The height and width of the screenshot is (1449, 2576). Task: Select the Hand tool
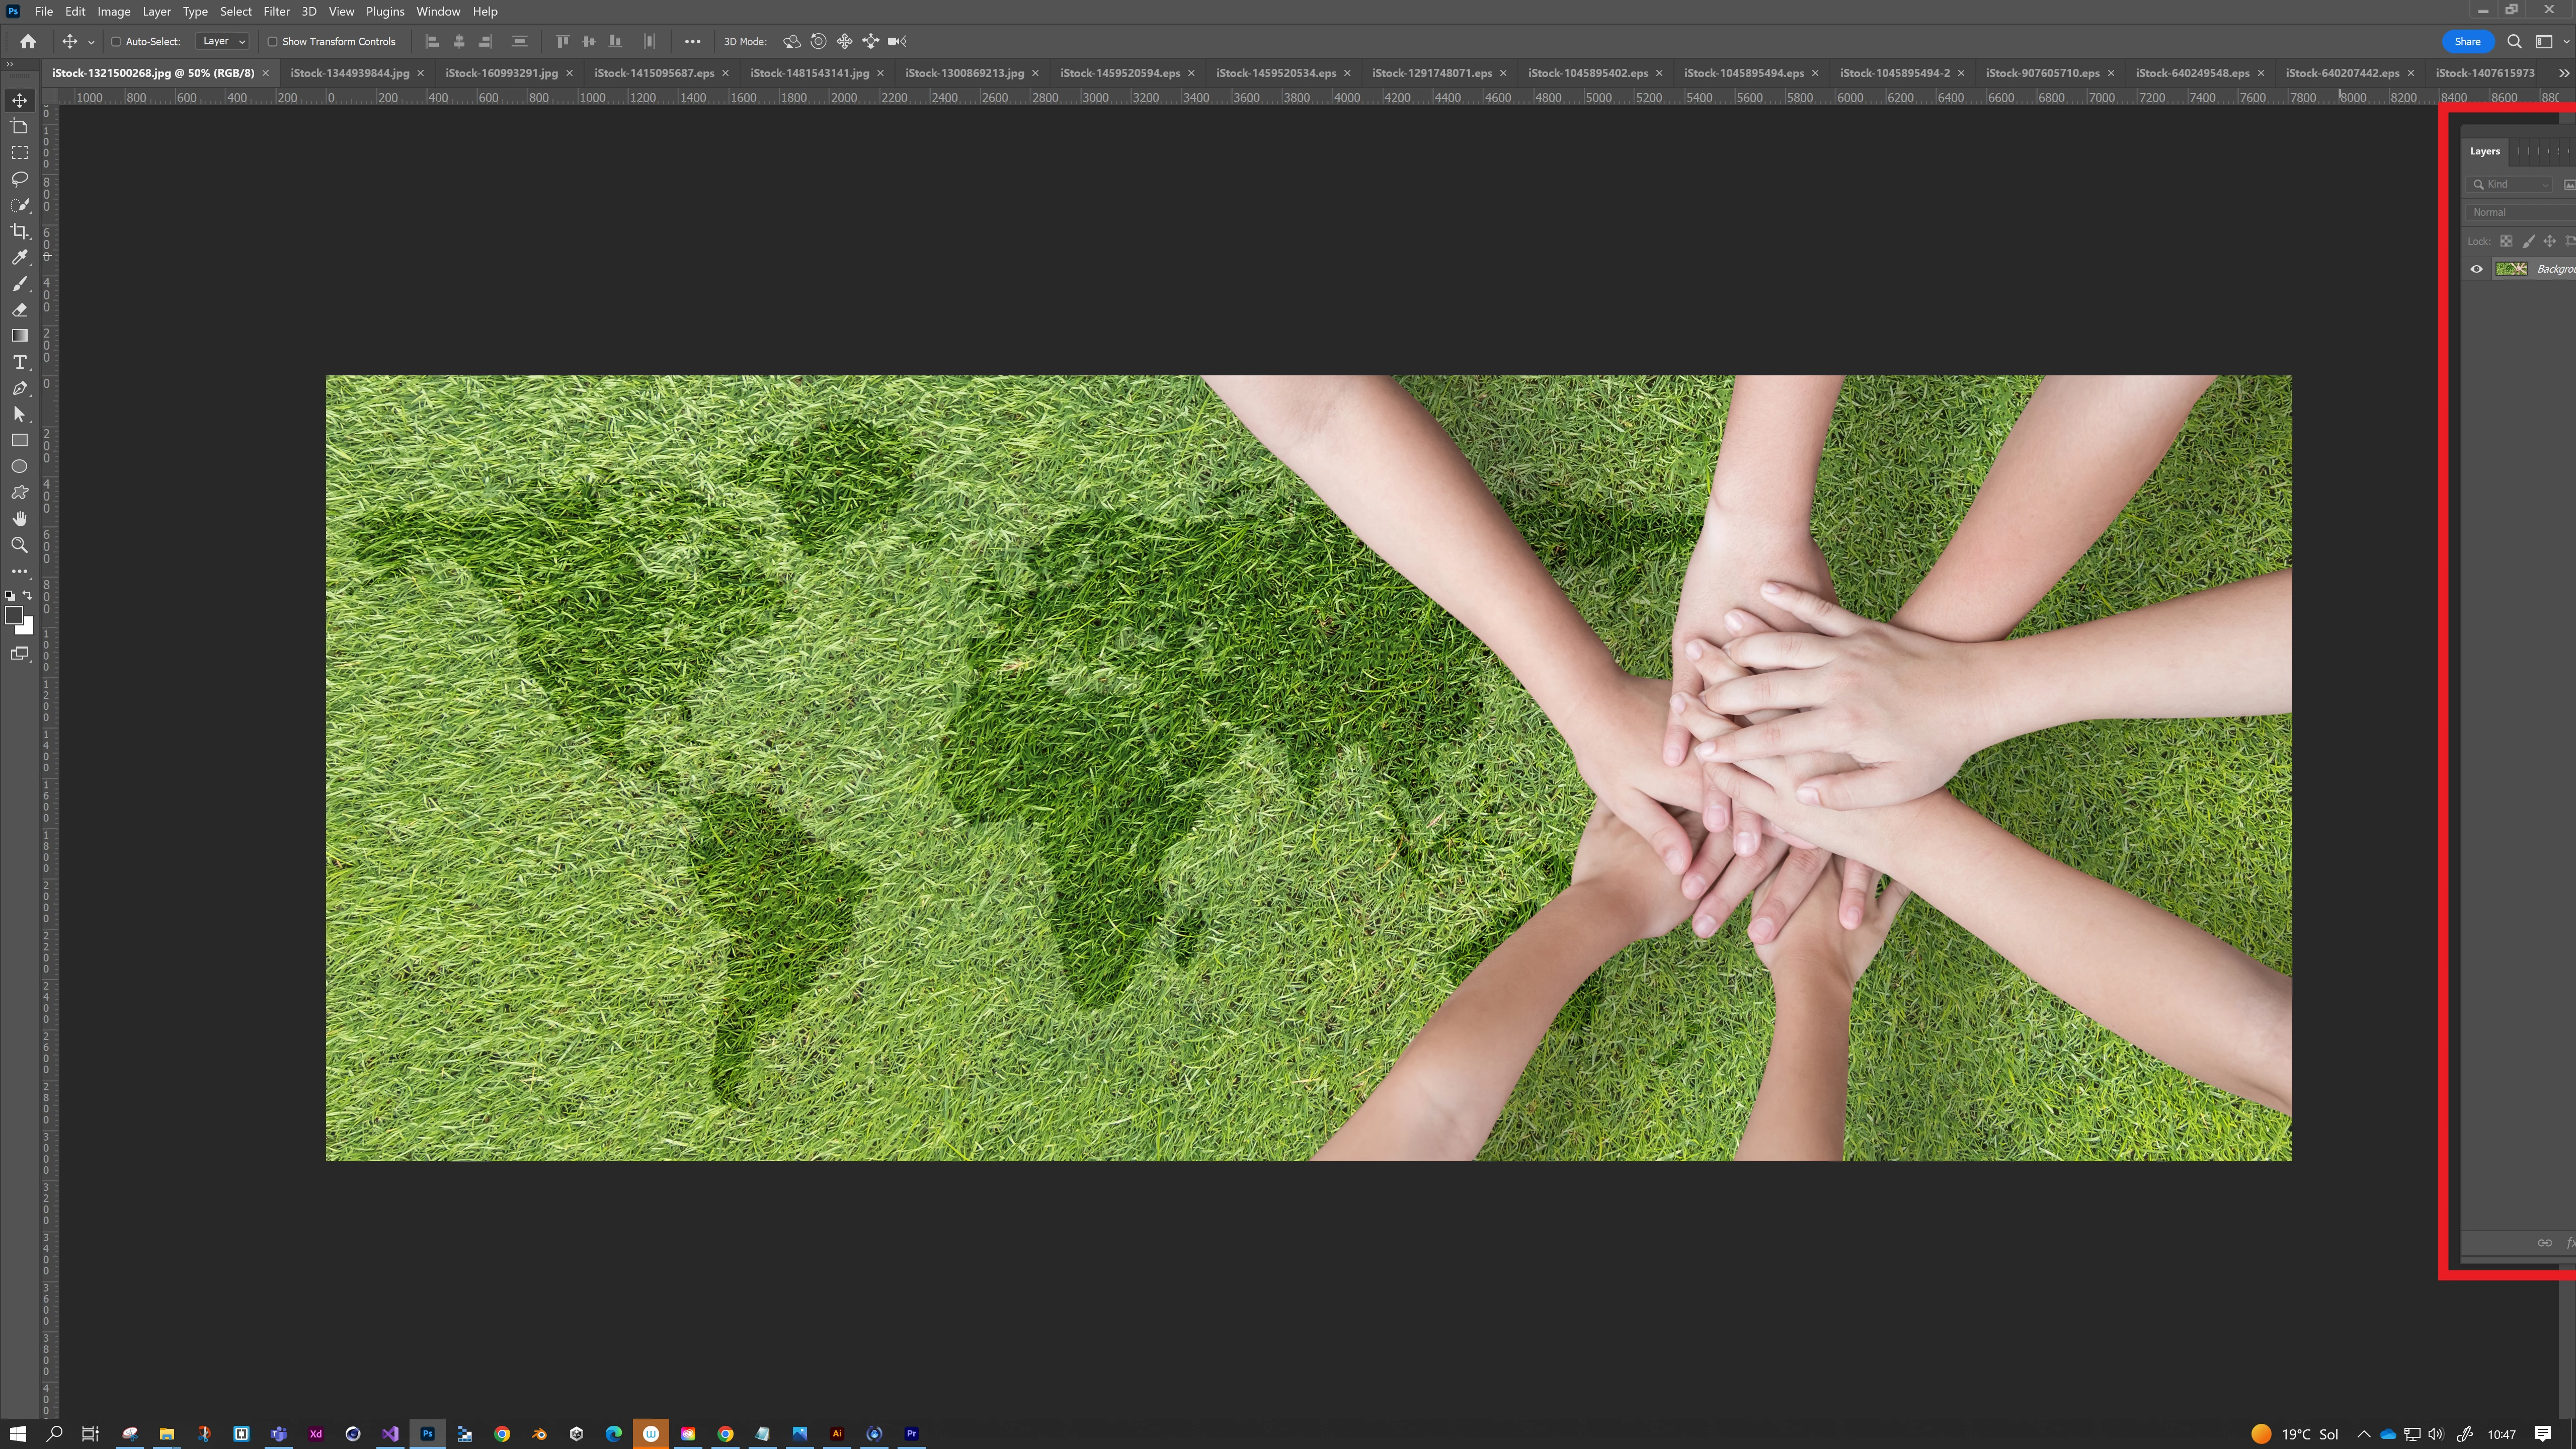tap(19, 519)
